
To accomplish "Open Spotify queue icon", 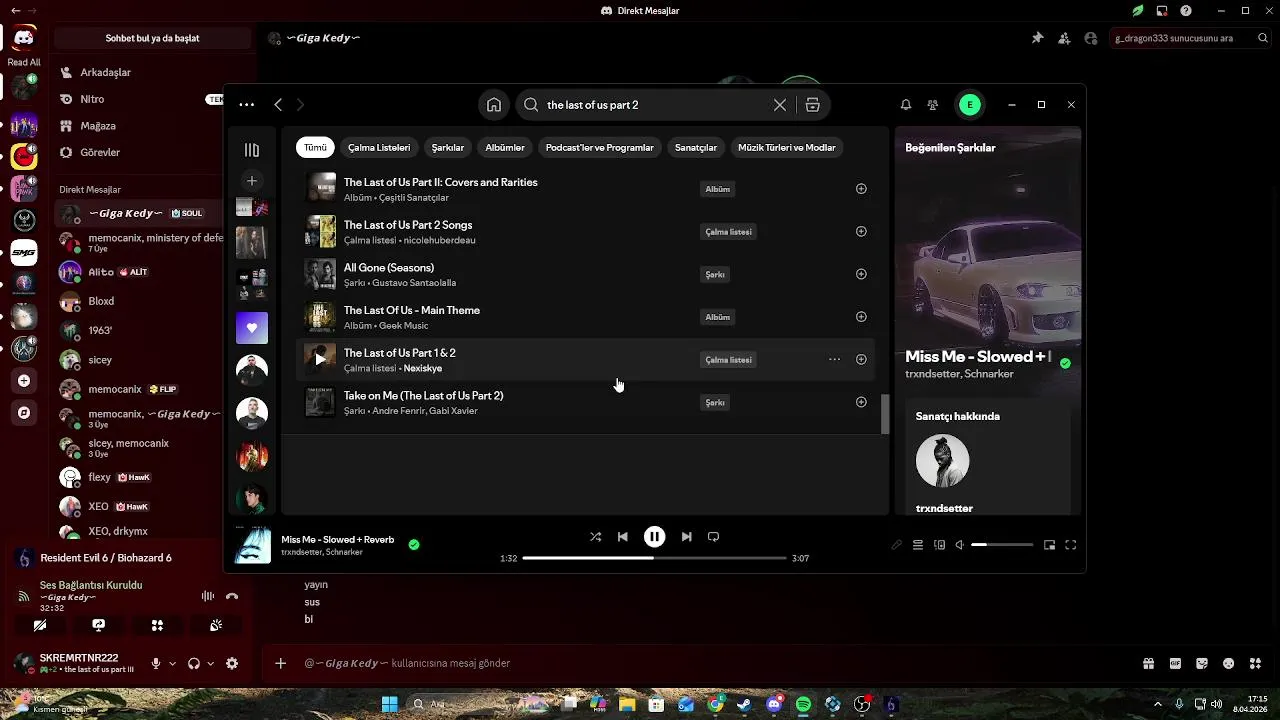I will 918,545.
